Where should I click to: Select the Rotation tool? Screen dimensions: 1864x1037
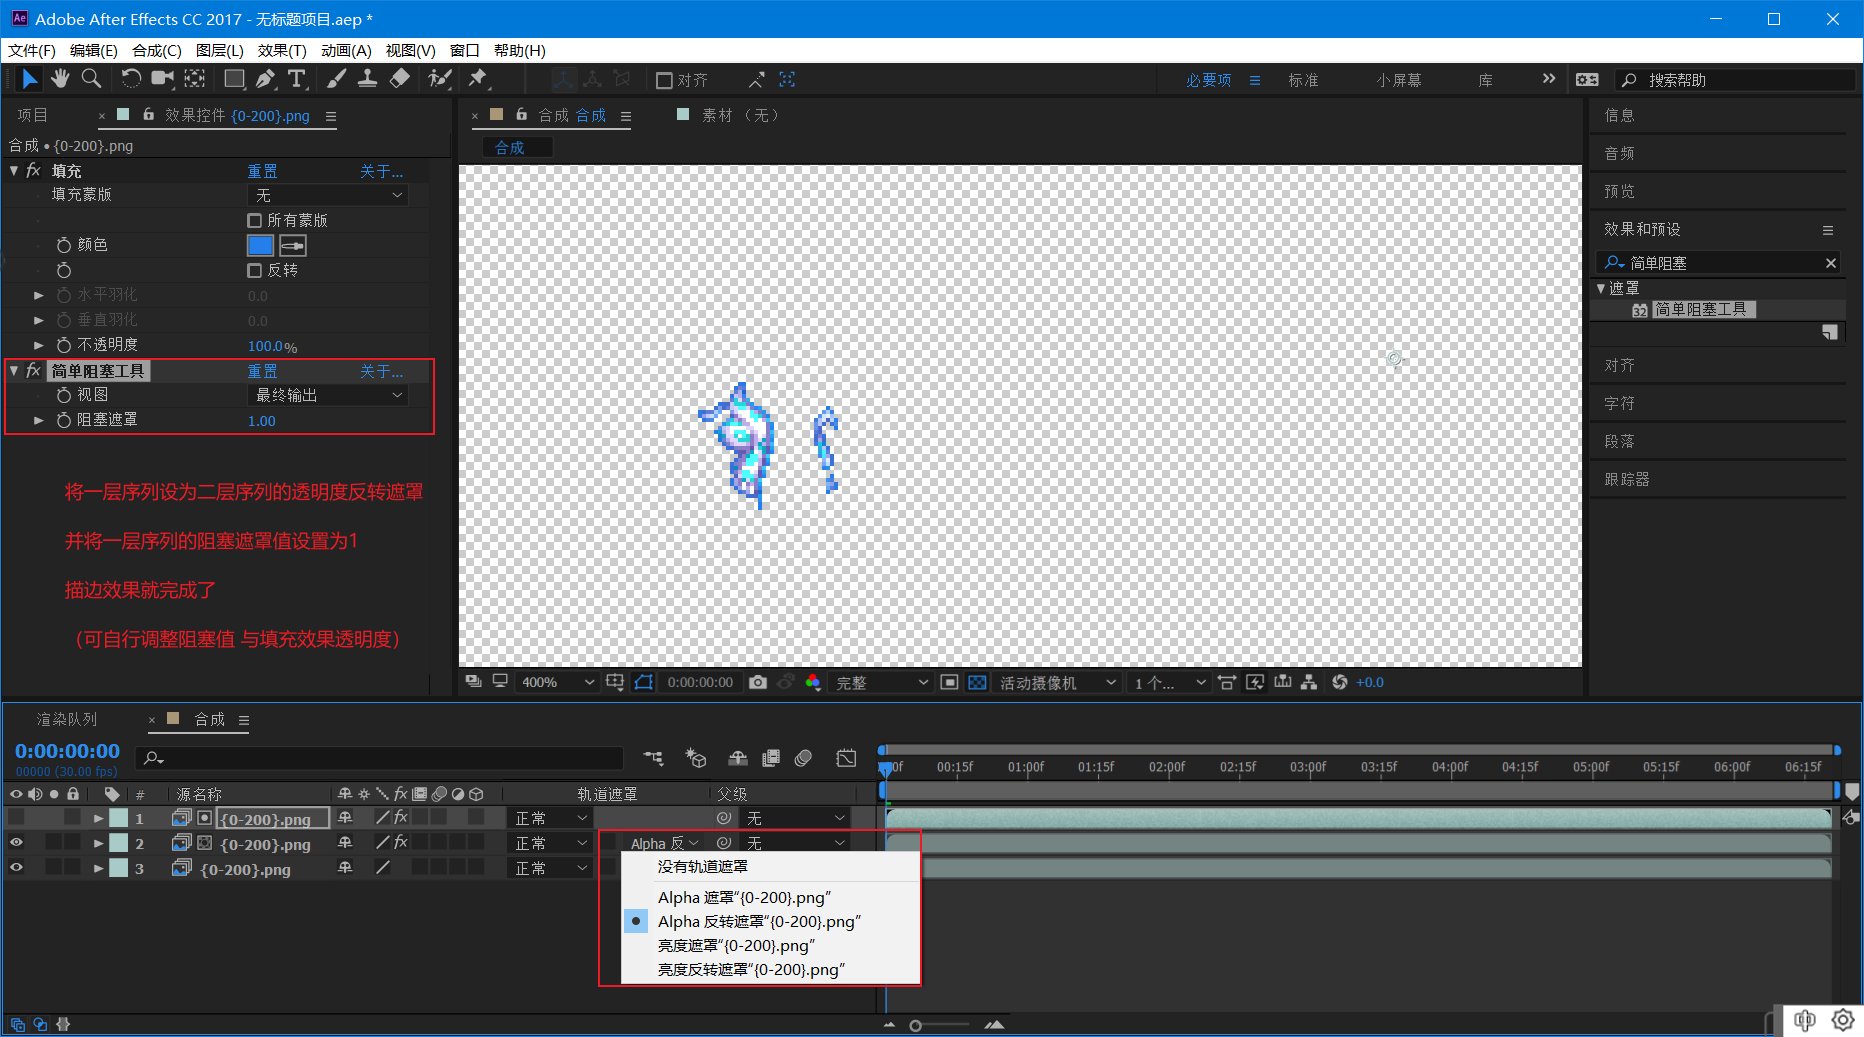pyautogui.click(x=131, y=79)
